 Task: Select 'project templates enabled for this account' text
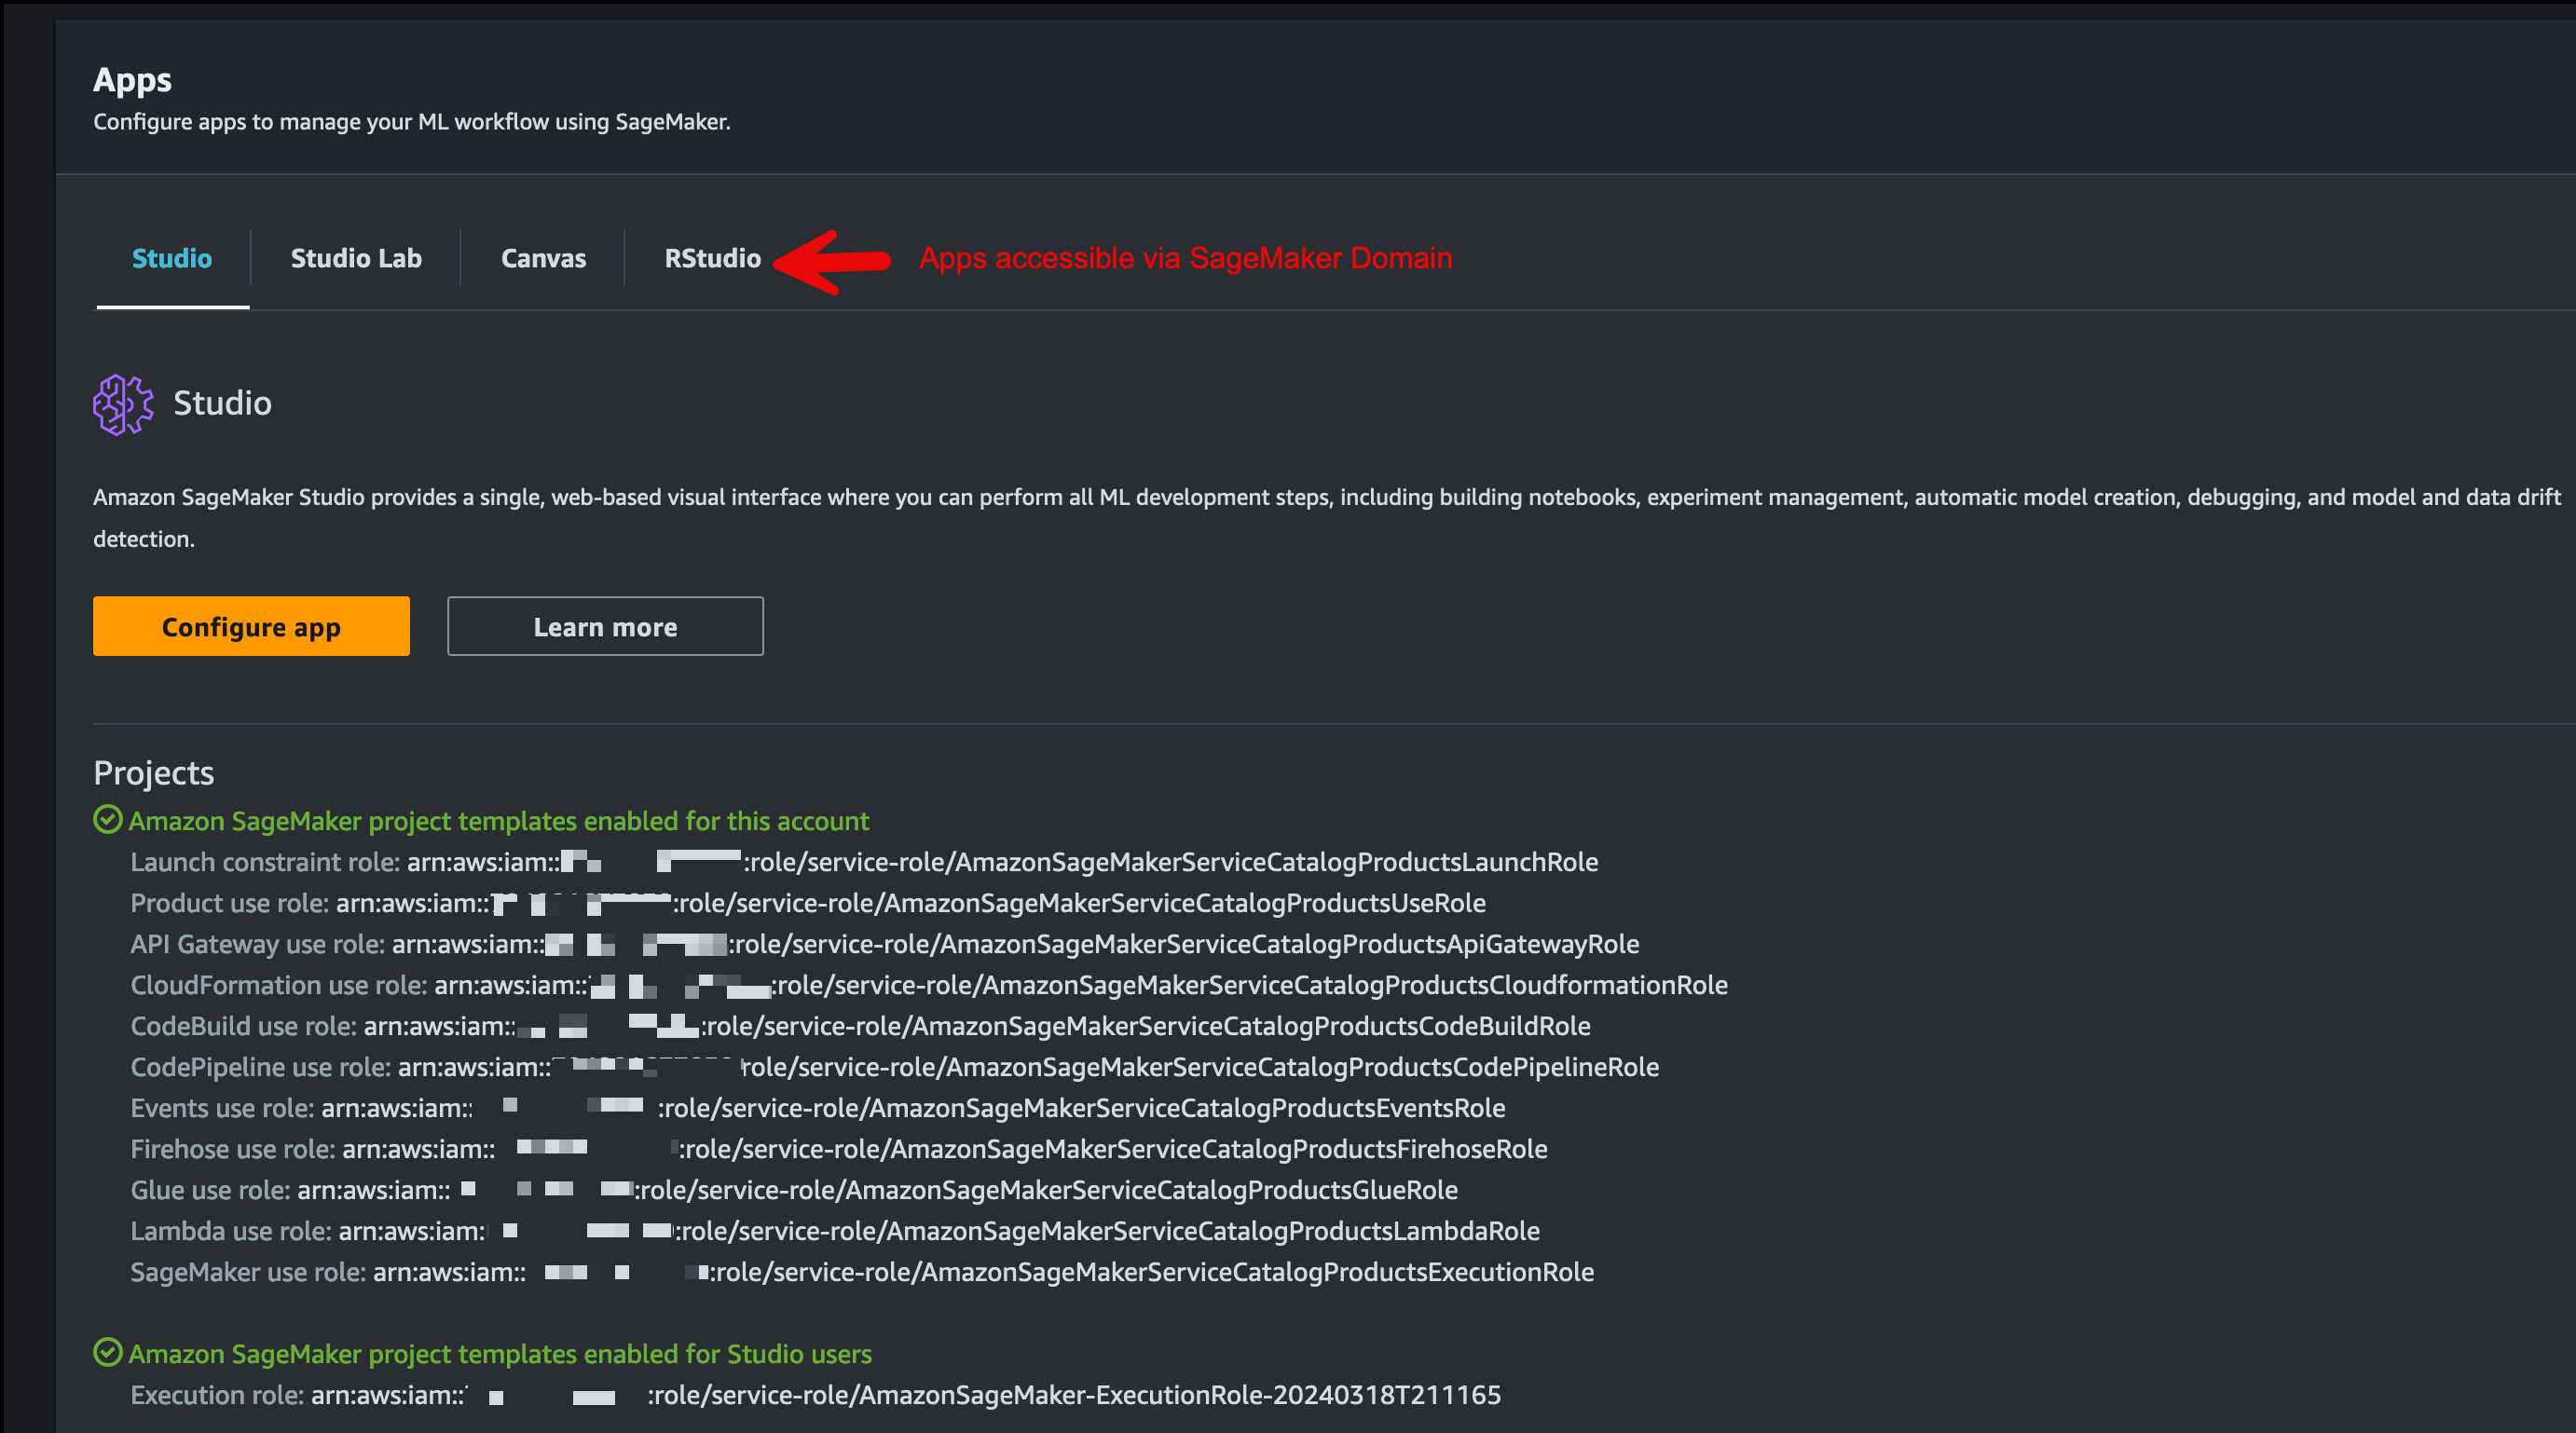point(619,821)
